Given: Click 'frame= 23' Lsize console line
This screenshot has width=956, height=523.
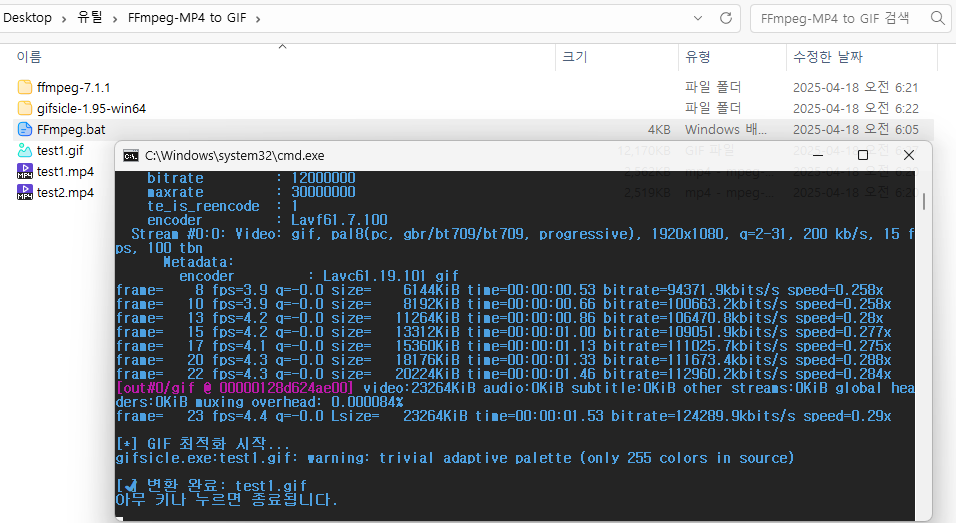Looking at the screenshot, I should [504, 416].
